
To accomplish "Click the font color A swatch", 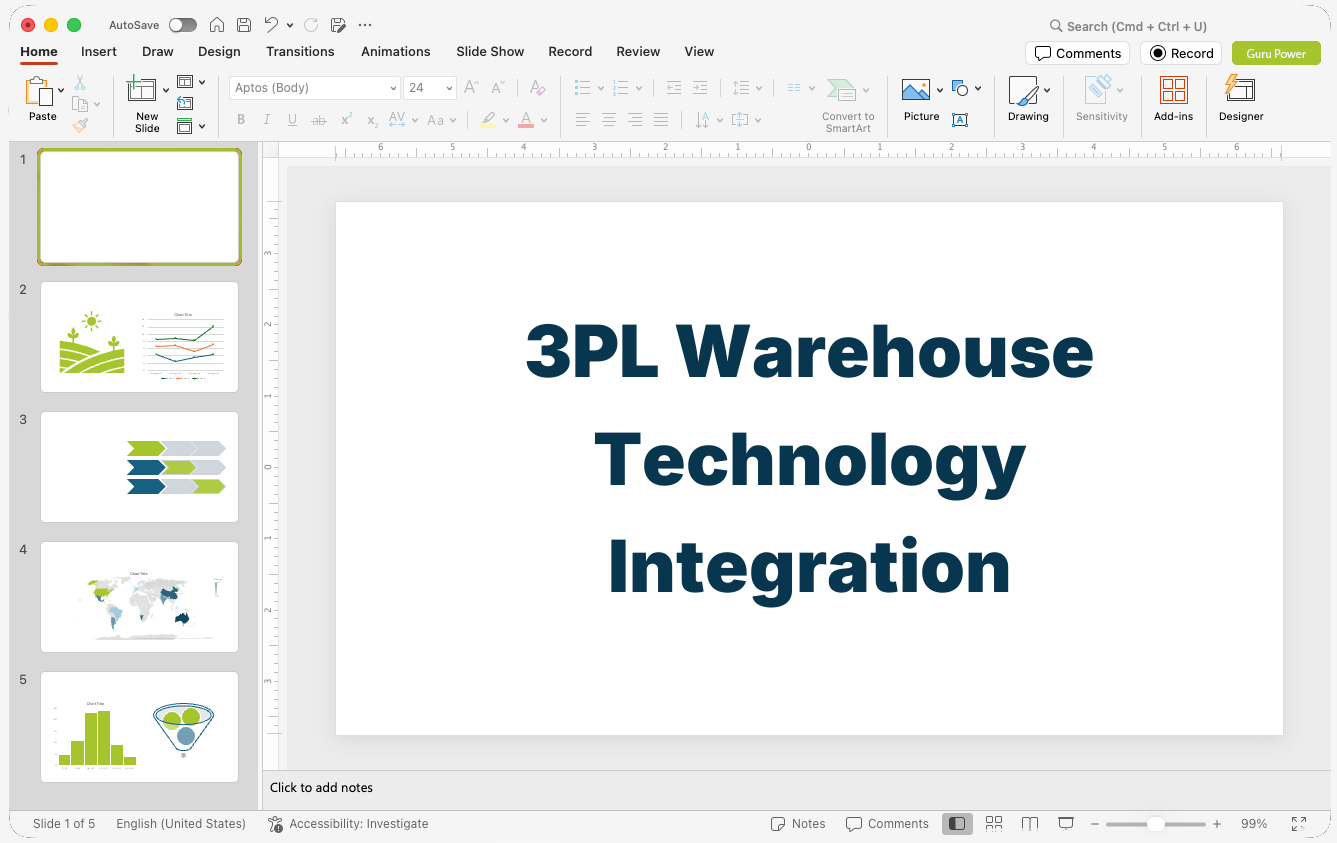I will tap(526, 120).
